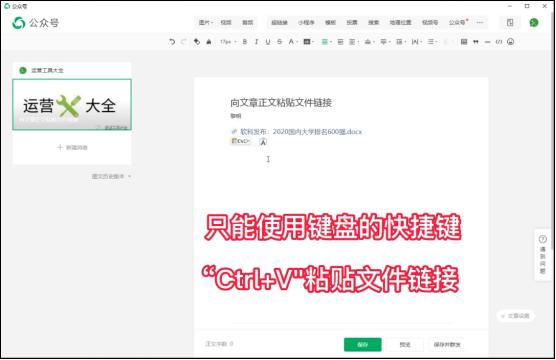
Task: Click the add new article plus button
Action: 72,147
